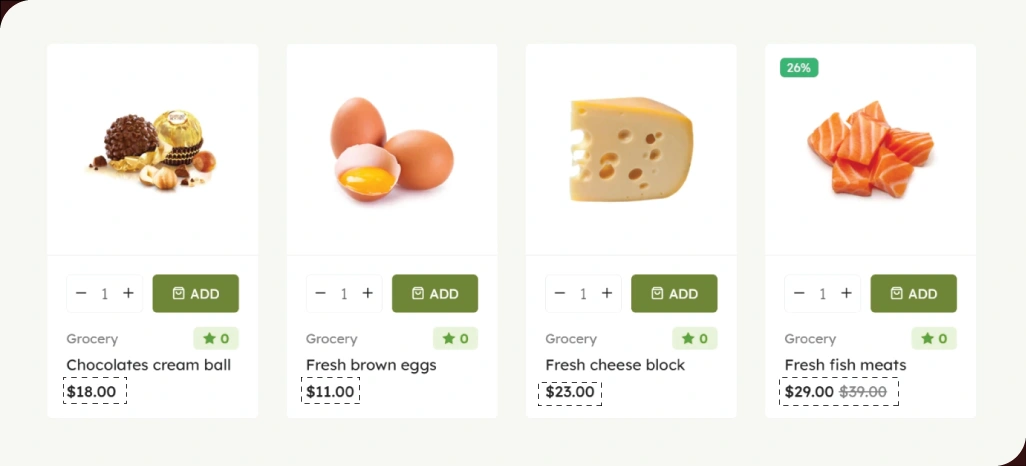View the Fresh cheese block product image
Screen dimensions: 1026x466
pos(631,149)
